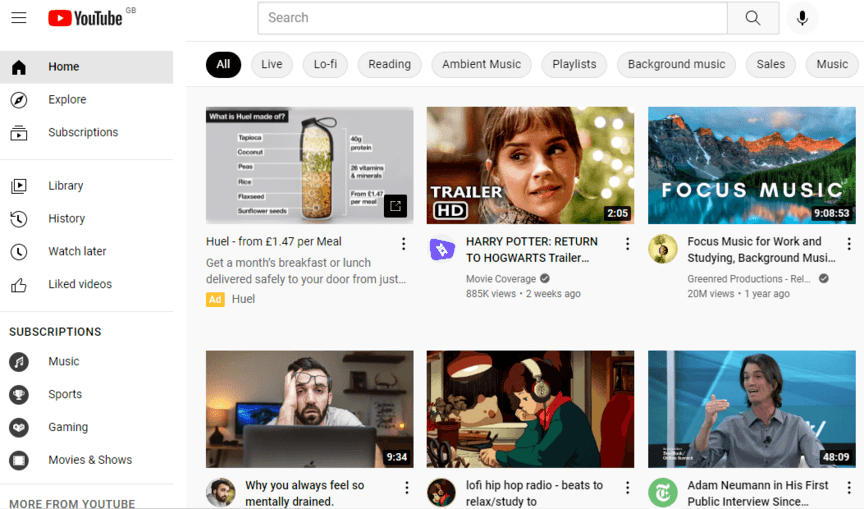Open Movies & Shows subscription label
Viewport: 864px width, 509px height.
pyautogui.click(x=90, y=460)
